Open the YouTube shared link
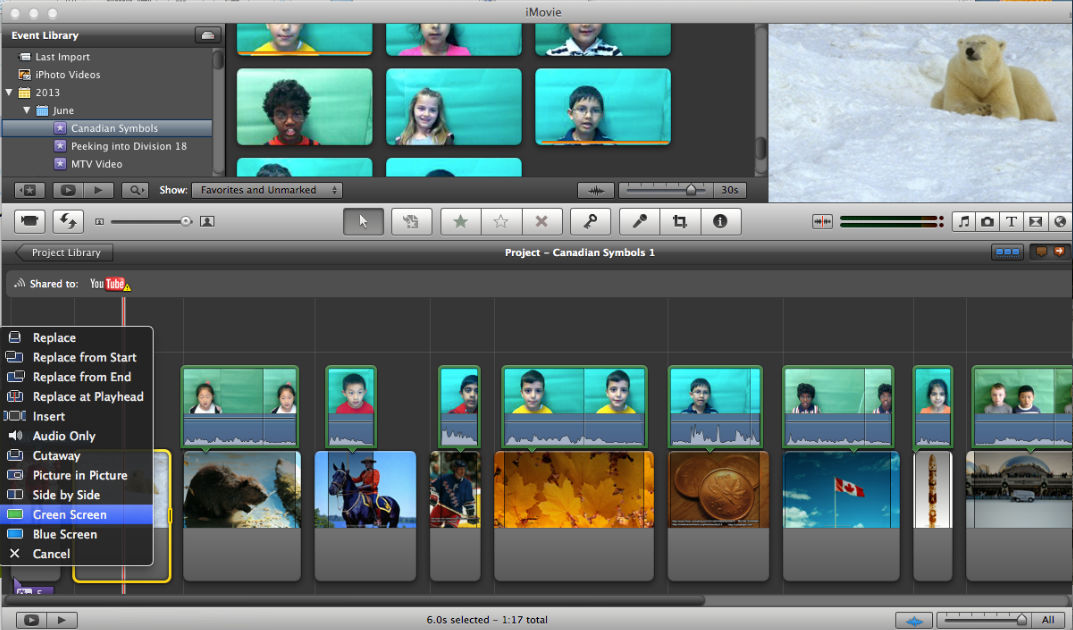This screenshot has height=630, width=1073. [110, 283]
